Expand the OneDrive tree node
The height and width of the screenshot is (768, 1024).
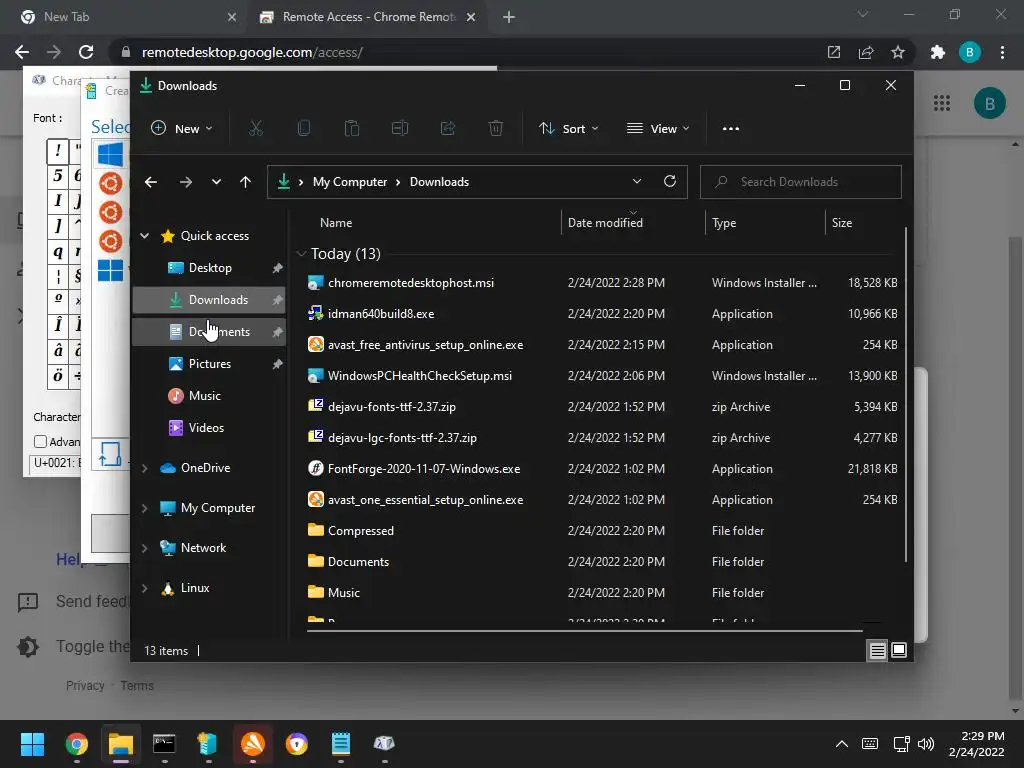click(x=144, y=468)
